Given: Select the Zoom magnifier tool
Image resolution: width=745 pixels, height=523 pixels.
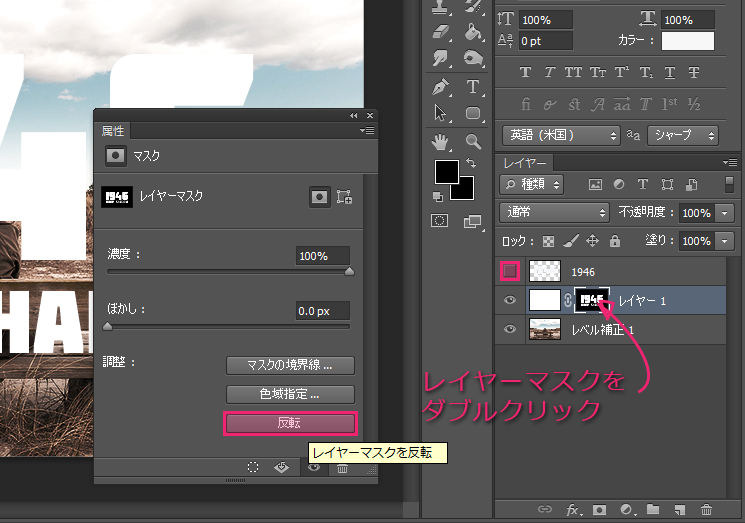Looking at the screenshot, I should (473, 141).
